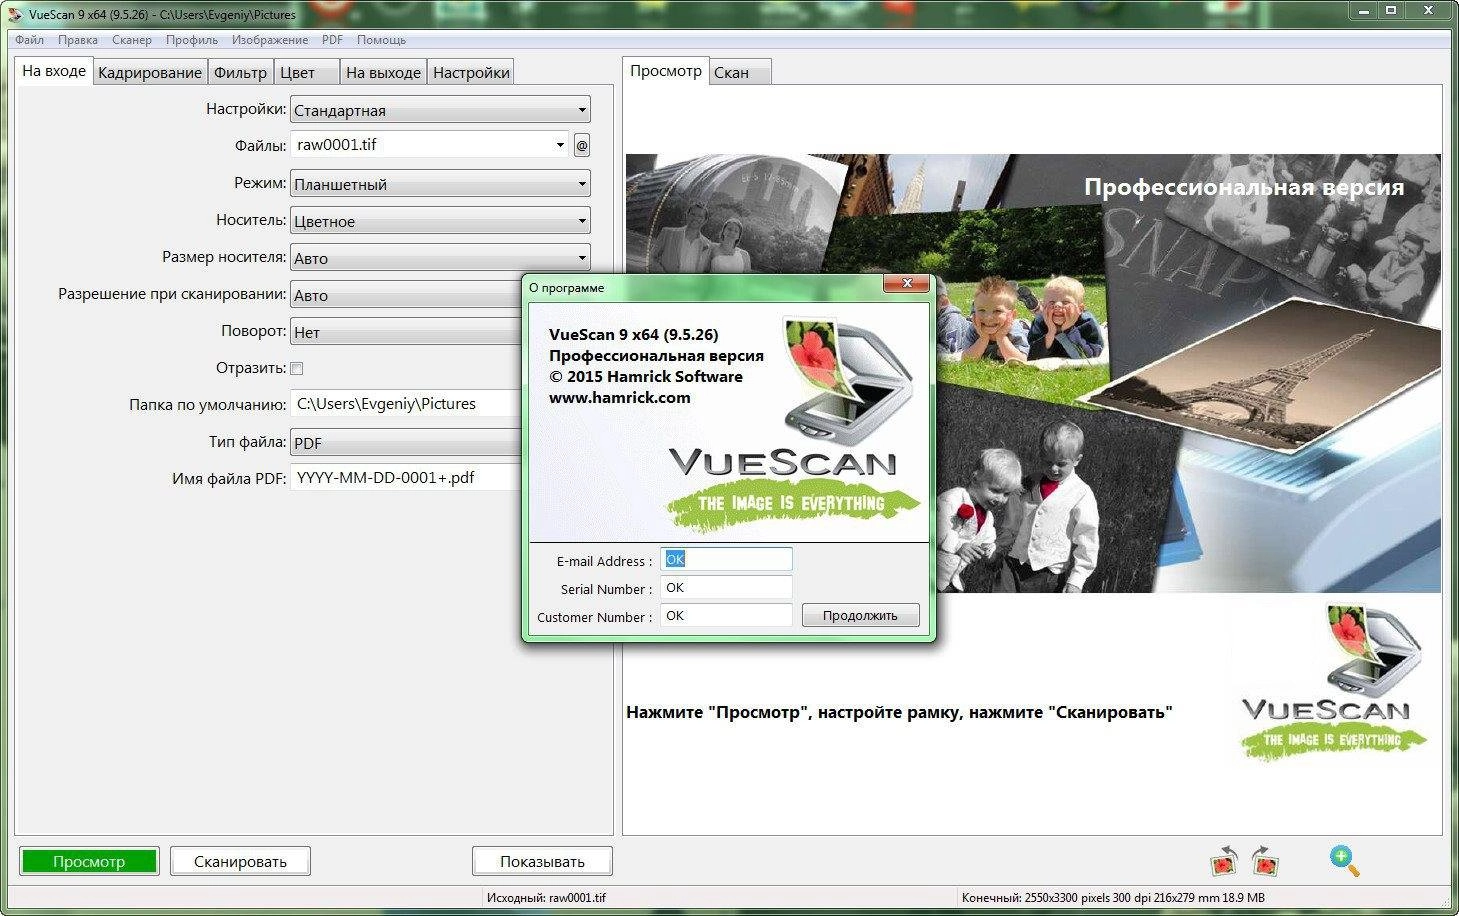Click the rotate left icon
Screen dimensions: 1459x916
(1224, 861)
